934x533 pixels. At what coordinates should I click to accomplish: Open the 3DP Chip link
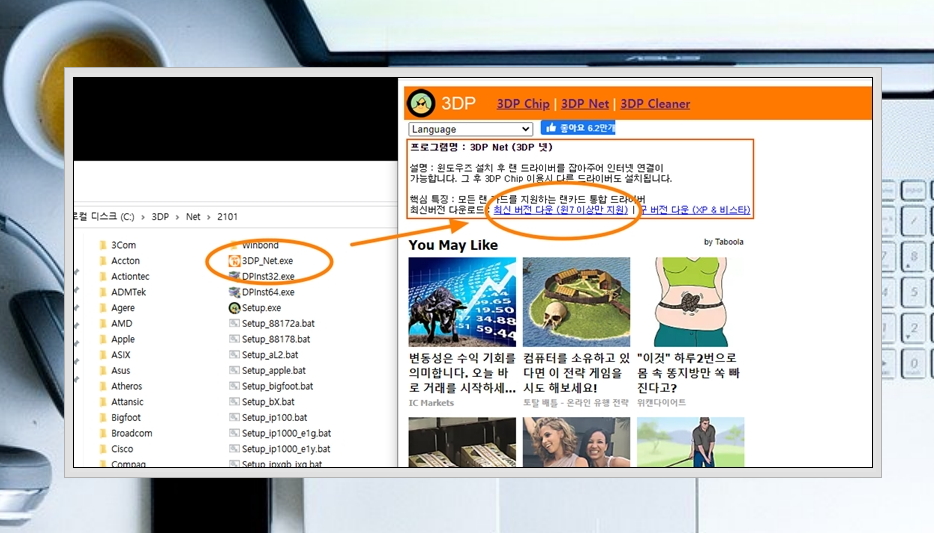pos(523,104)
